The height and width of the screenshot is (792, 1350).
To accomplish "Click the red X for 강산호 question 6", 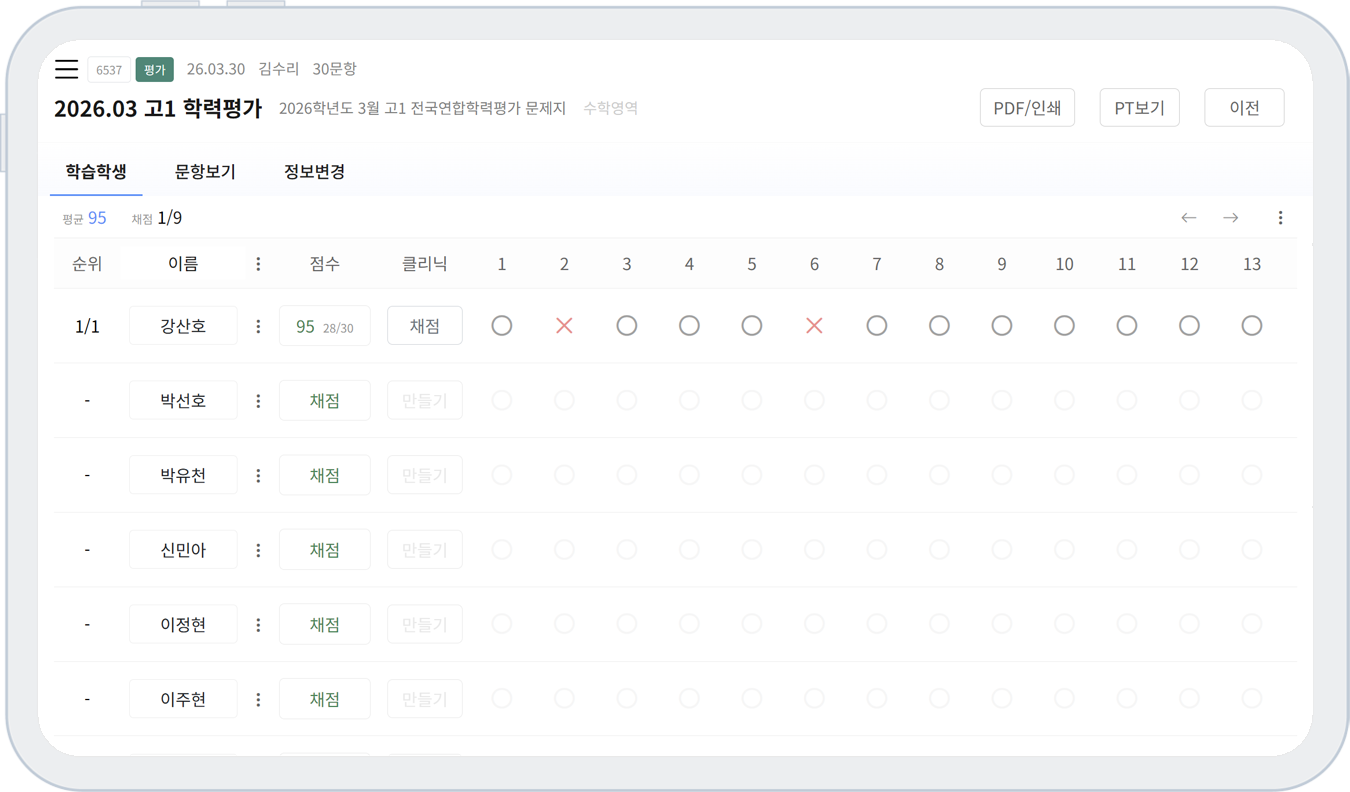I will [814, 326].
